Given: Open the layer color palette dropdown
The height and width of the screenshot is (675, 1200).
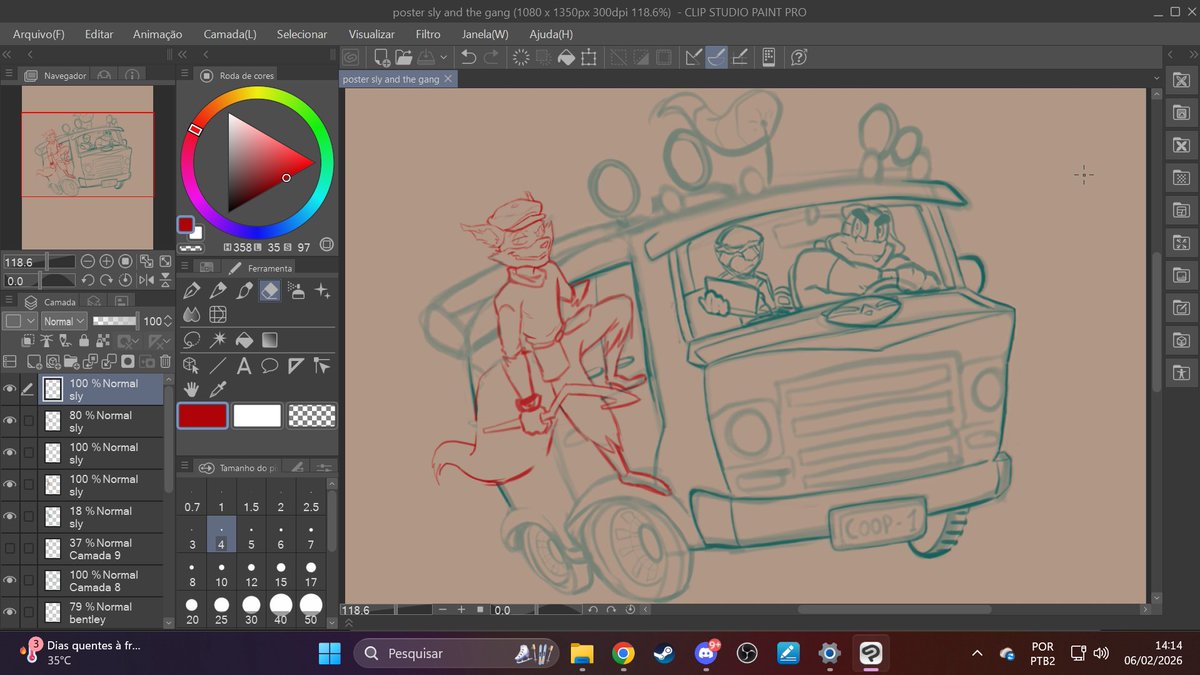Looking at the screenshot, I should coord(20,321).
